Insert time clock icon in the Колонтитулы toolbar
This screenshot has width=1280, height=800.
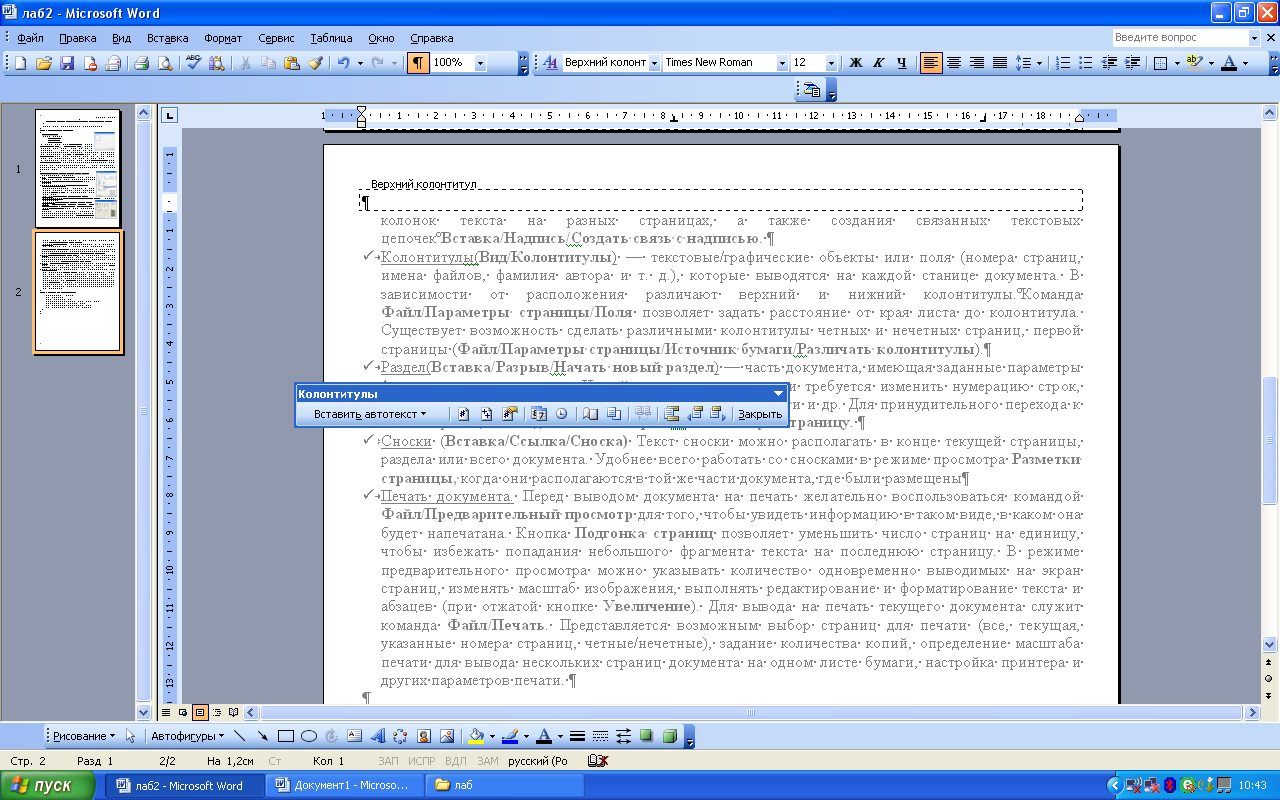(x=561, y=413)
